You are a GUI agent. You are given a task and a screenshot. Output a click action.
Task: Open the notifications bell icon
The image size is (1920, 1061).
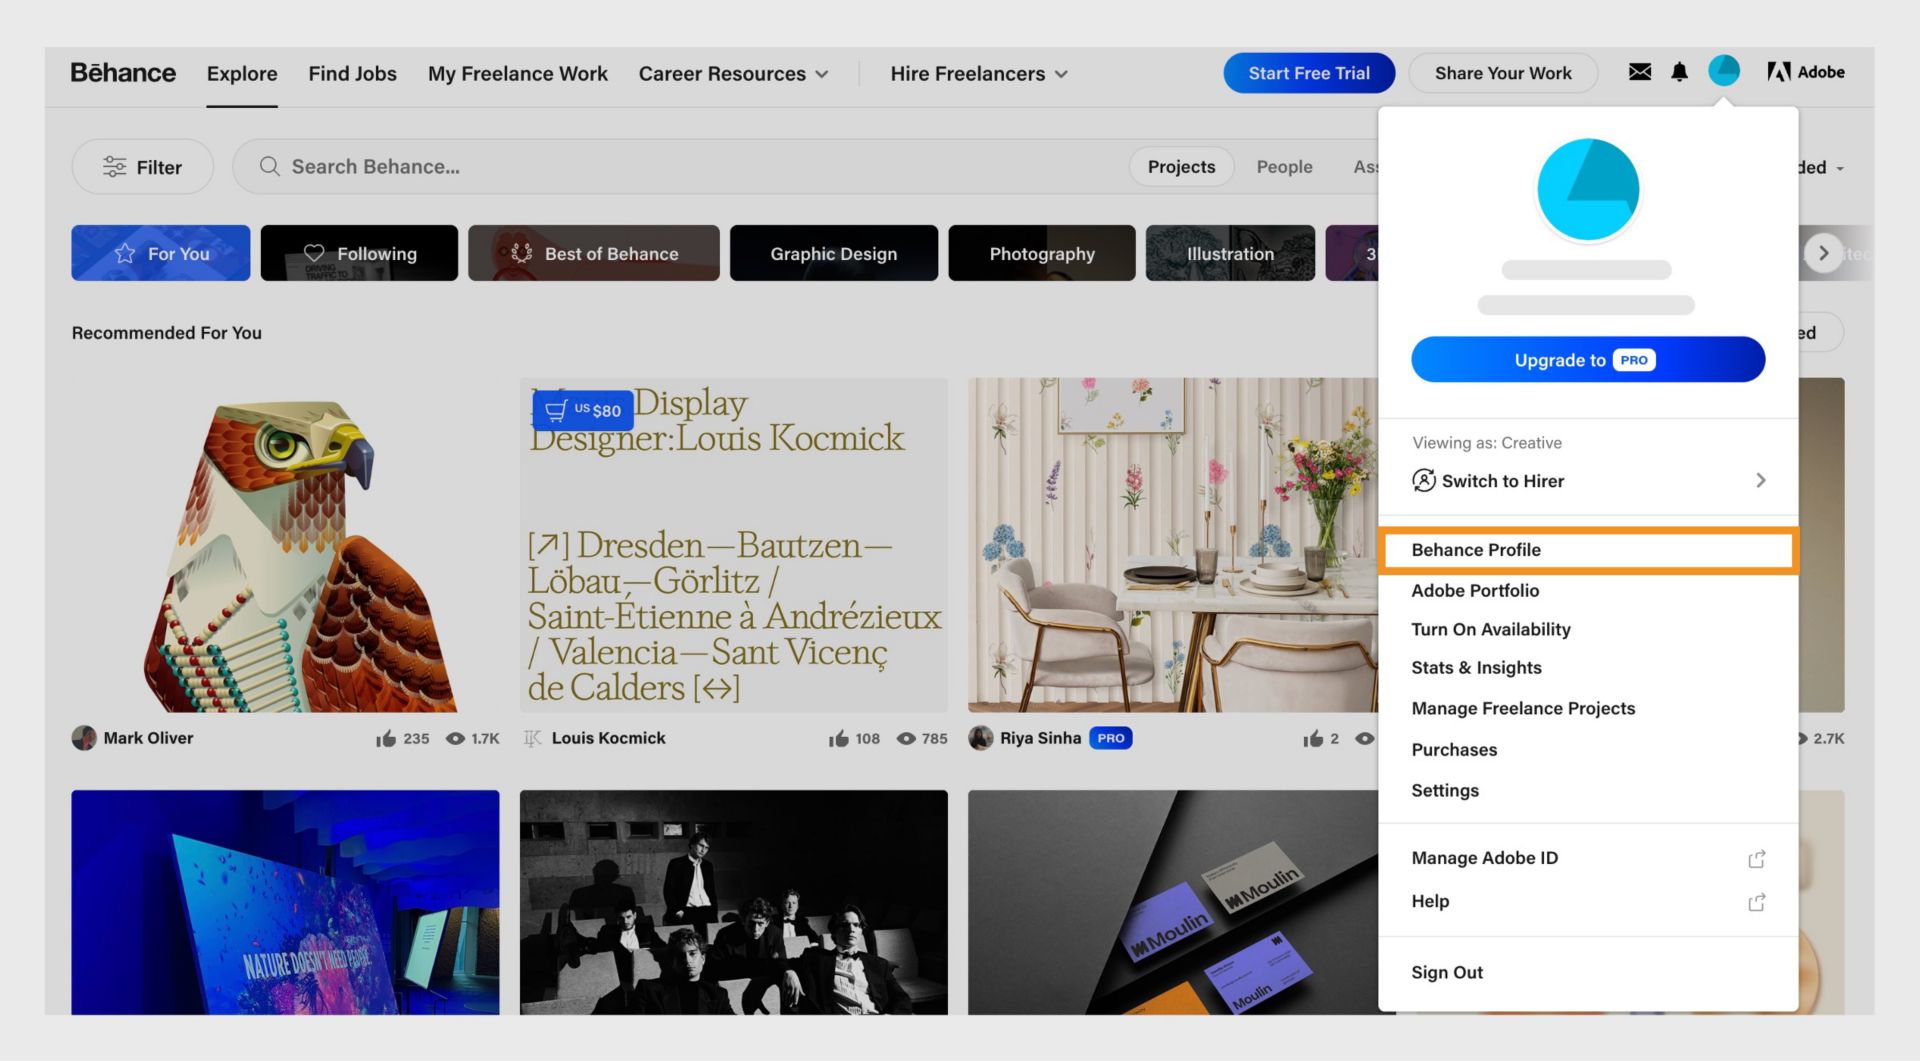1679,72
